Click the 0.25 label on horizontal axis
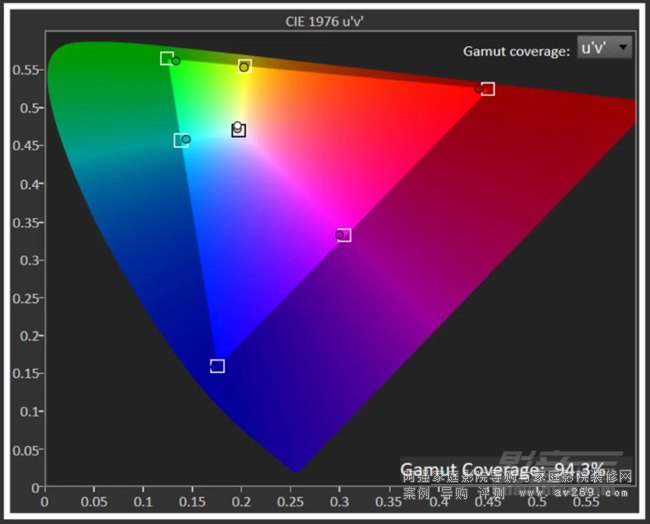This screenshot has height=524, width=650. pyautogui.click(x=242, y=501)
